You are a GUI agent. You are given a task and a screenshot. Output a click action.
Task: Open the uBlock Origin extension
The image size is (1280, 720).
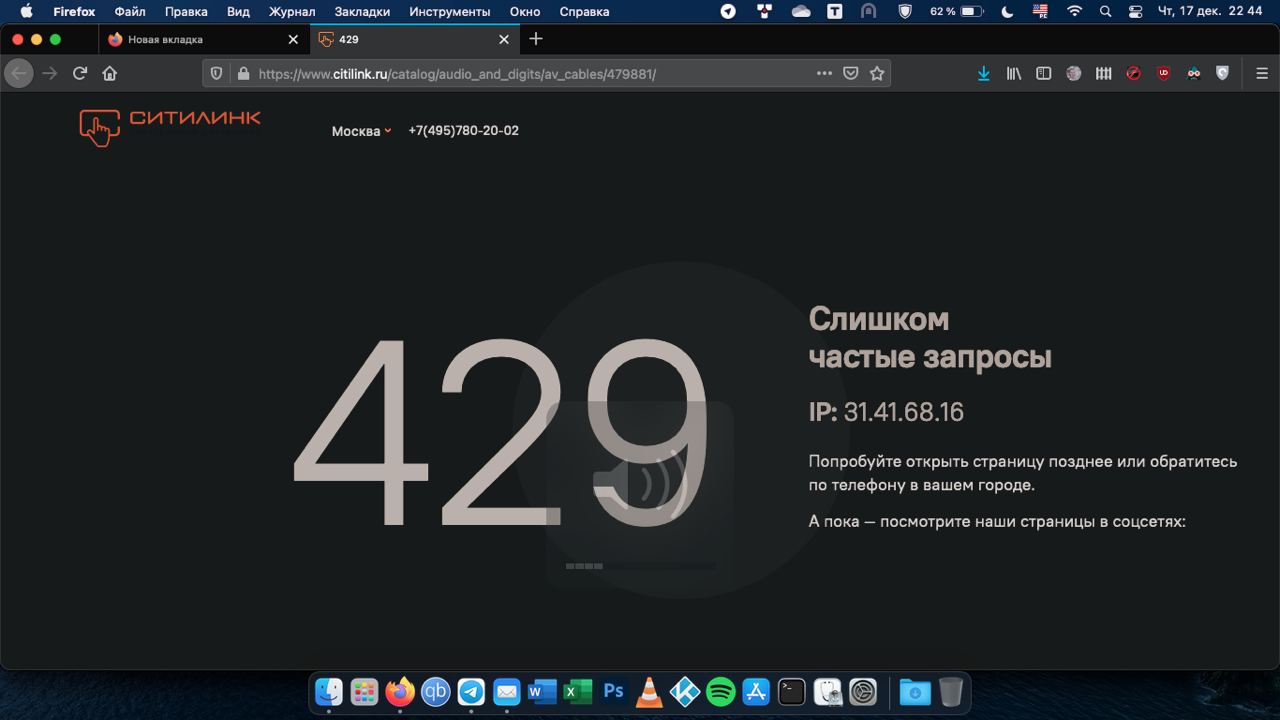point(1163,73)
